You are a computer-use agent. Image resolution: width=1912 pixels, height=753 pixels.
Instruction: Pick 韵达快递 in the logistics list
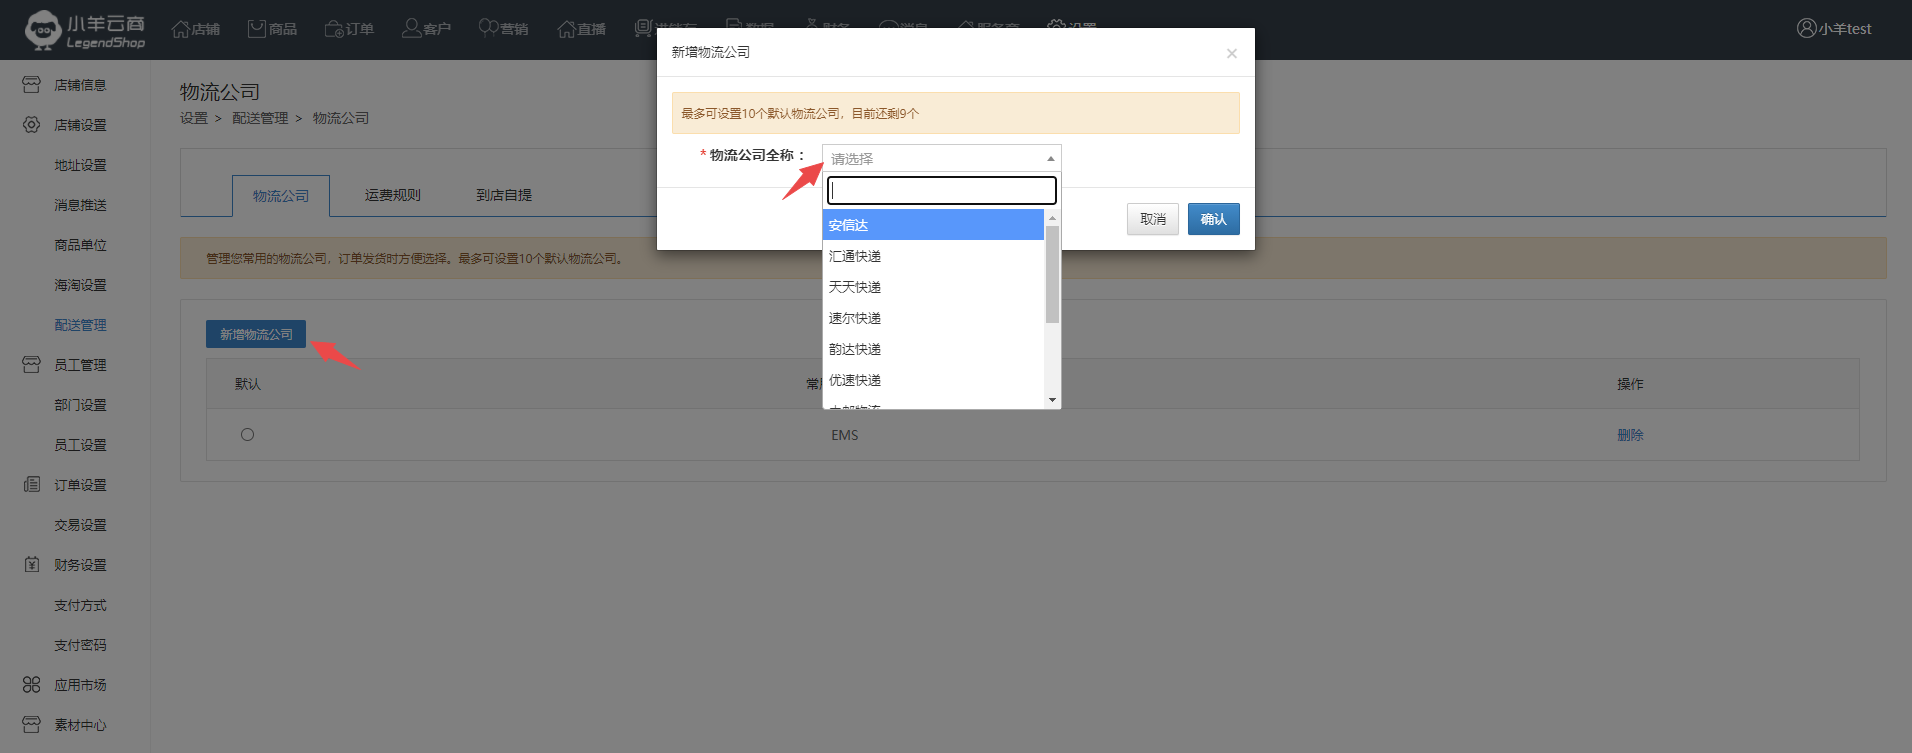[x=855, y=350]
